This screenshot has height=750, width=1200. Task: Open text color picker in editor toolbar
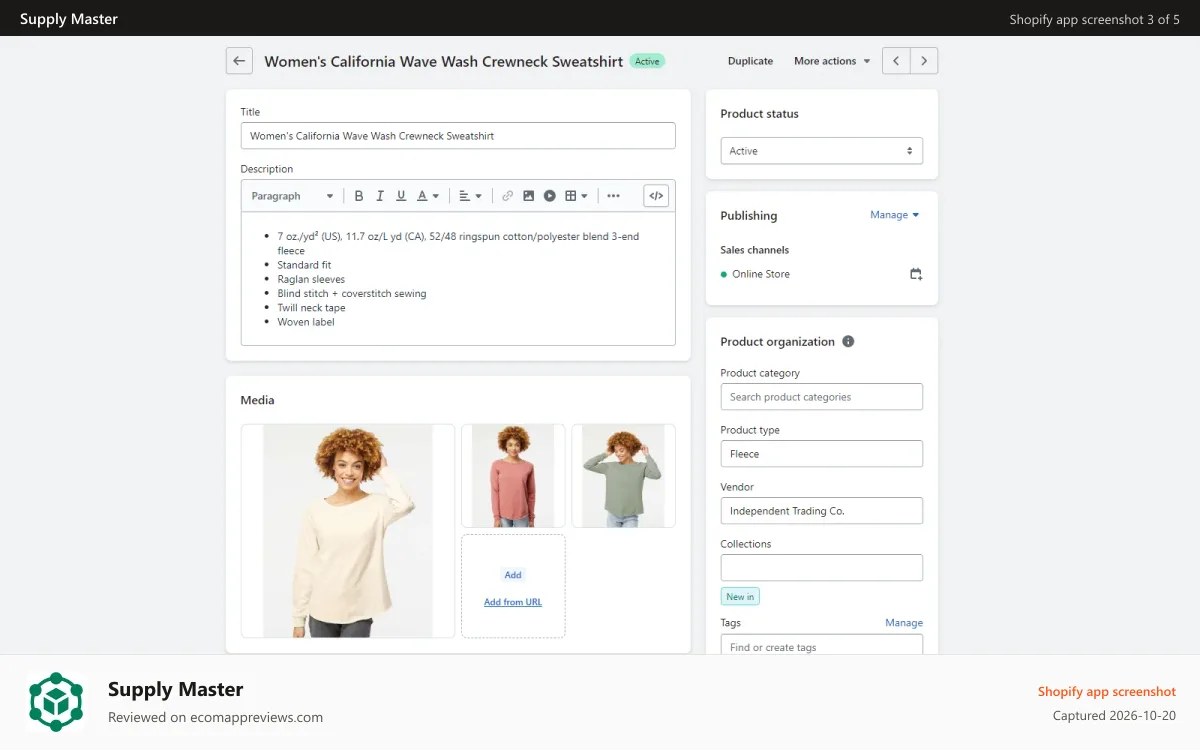click(428, 196)
